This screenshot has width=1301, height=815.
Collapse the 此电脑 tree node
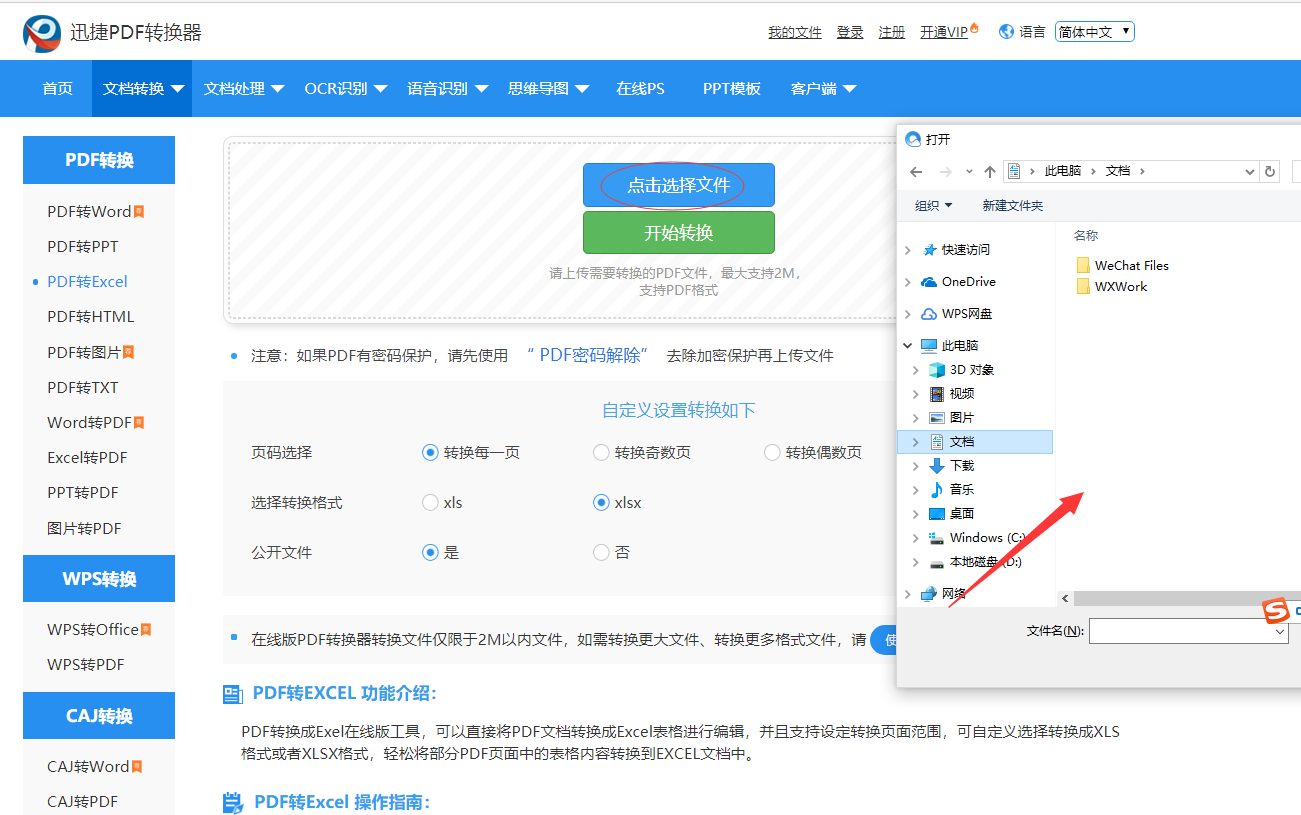(908, 346)
